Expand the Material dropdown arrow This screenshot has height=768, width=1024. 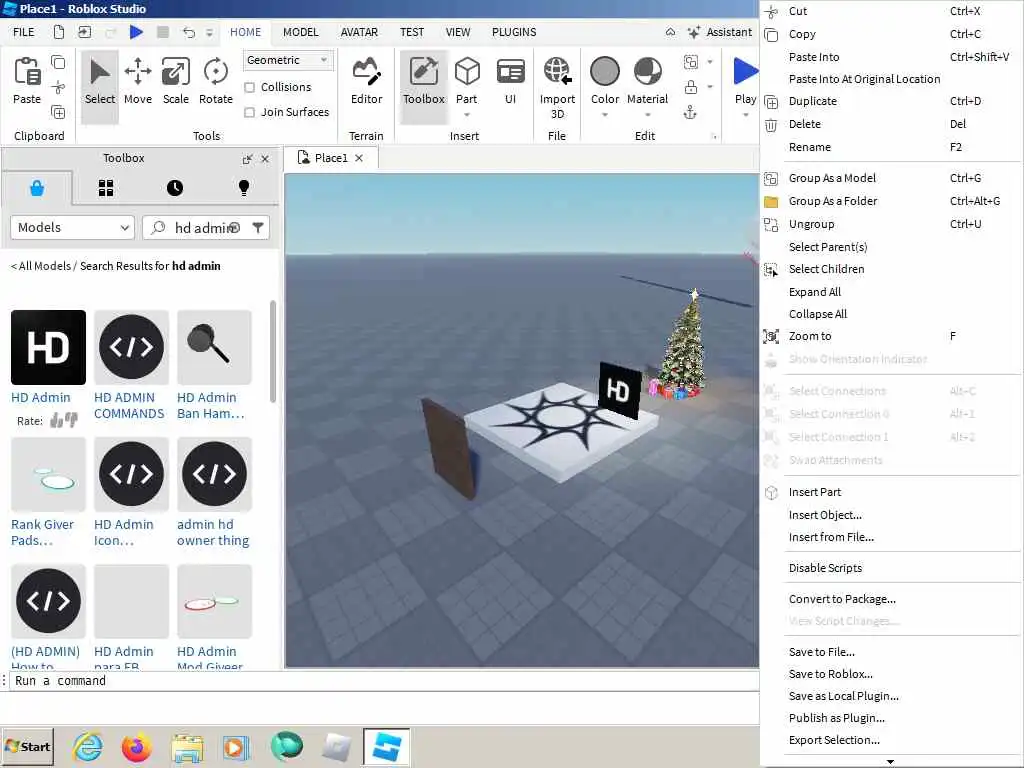pos(647,115)
